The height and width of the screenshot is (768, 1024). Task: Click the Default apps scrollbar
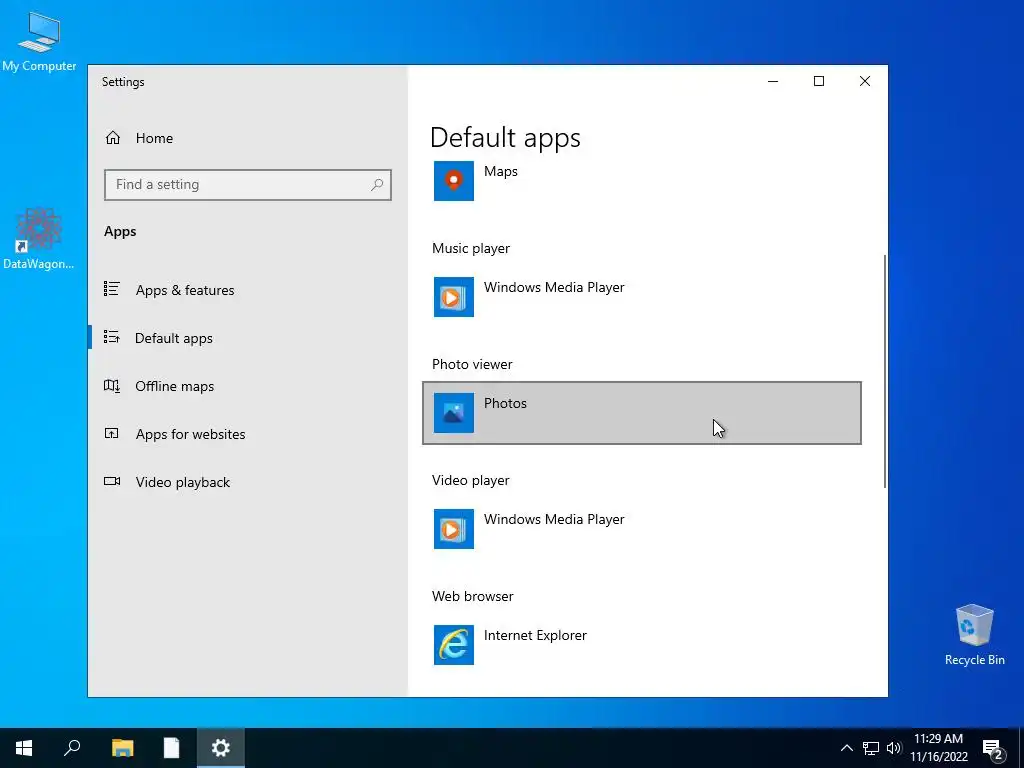[x=885, y=370]
